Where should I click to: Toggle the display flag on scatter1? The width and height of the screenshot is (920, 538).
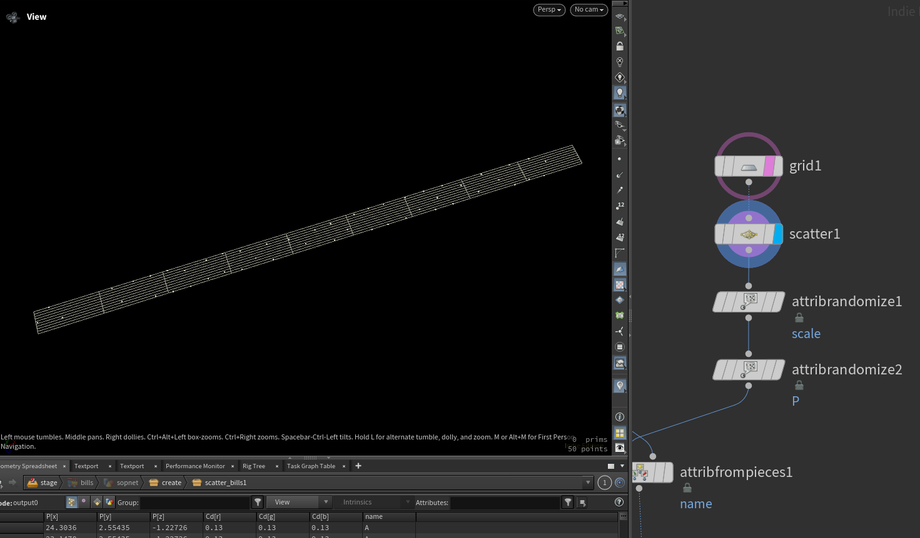[777, 234]
